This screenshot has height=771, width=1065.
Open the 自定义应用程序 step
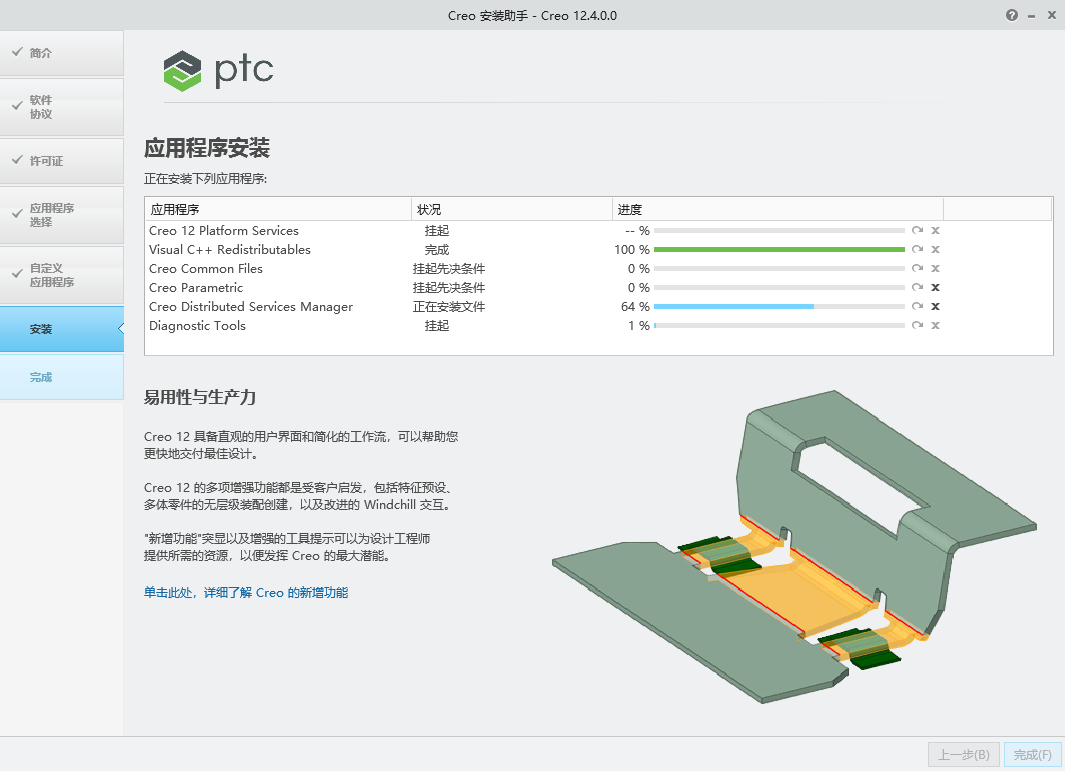click(x=61, y=275)
